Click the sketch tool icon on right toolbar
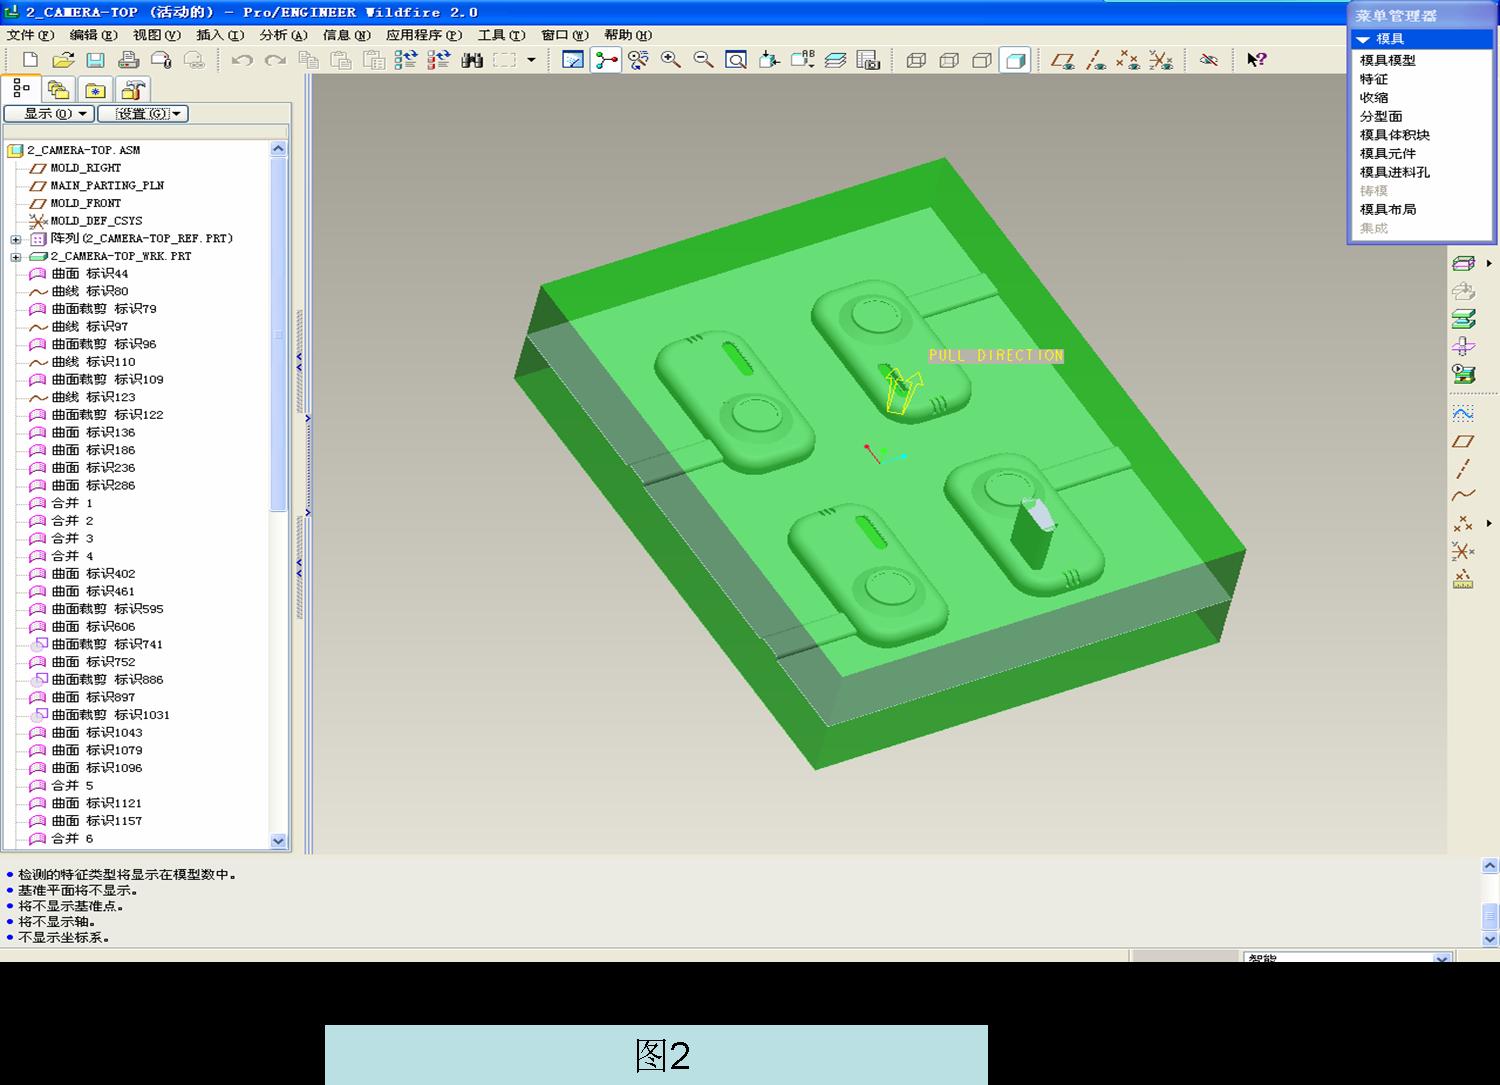 1463,413
